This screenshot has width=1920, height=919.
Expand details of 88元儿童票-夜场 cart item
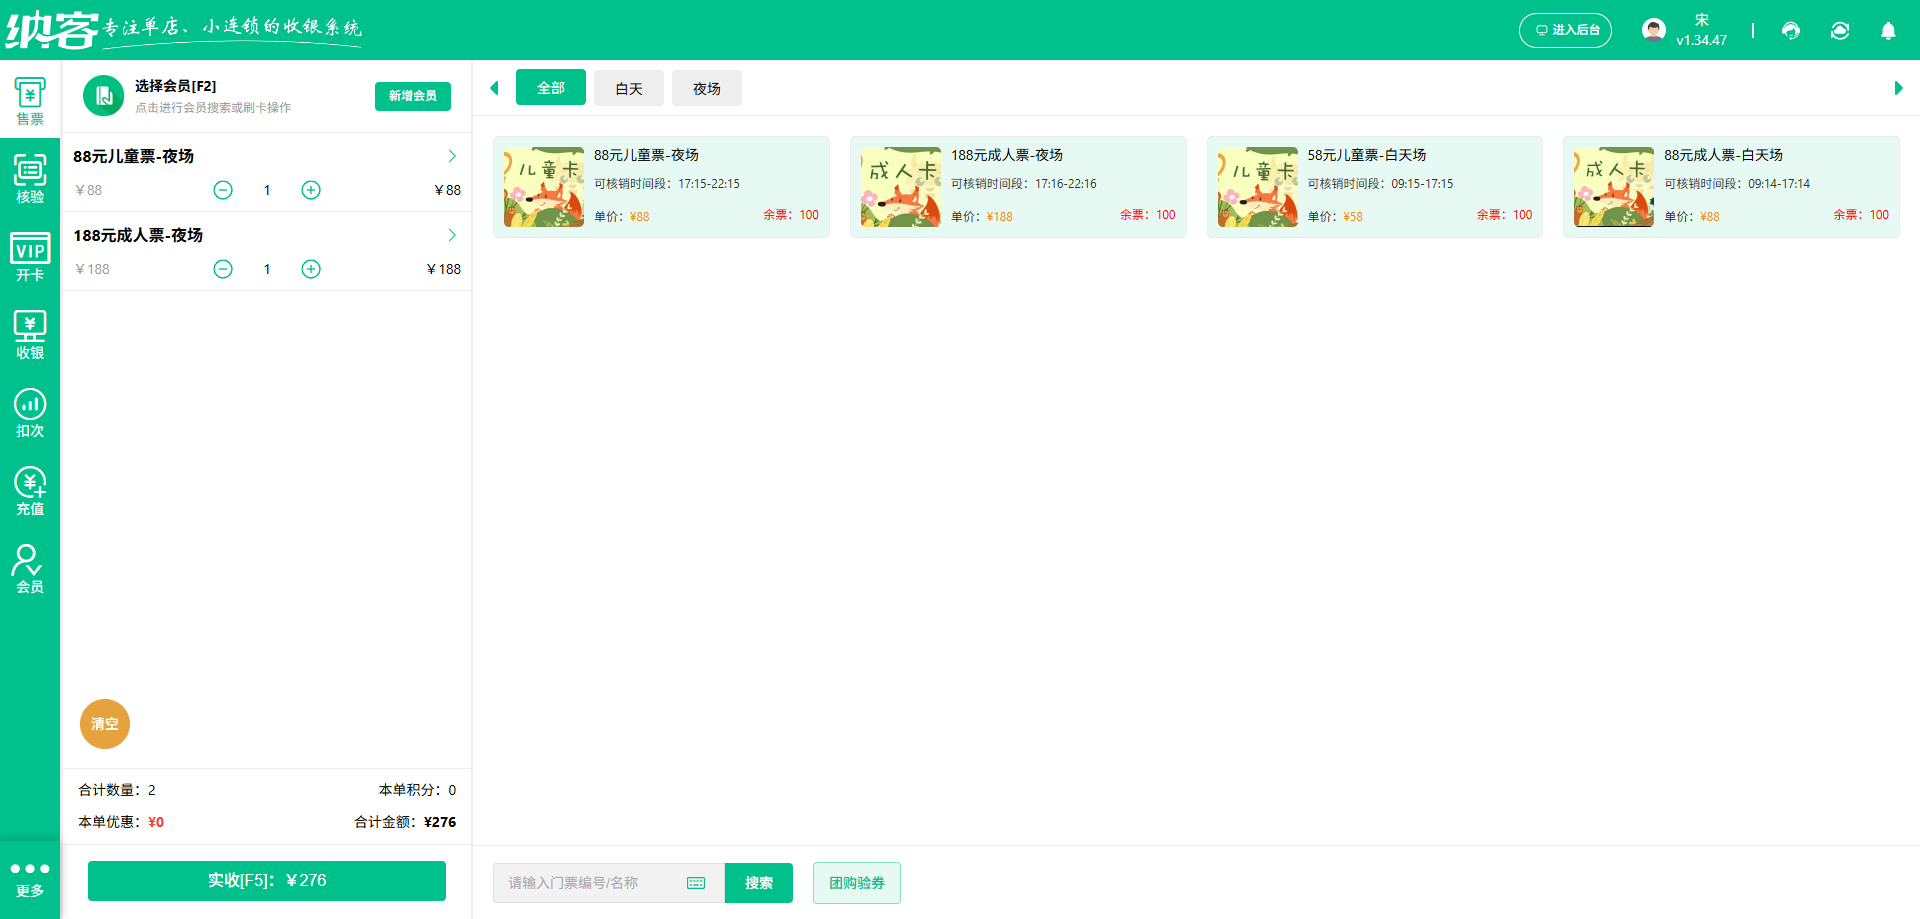tap(451, 156)
